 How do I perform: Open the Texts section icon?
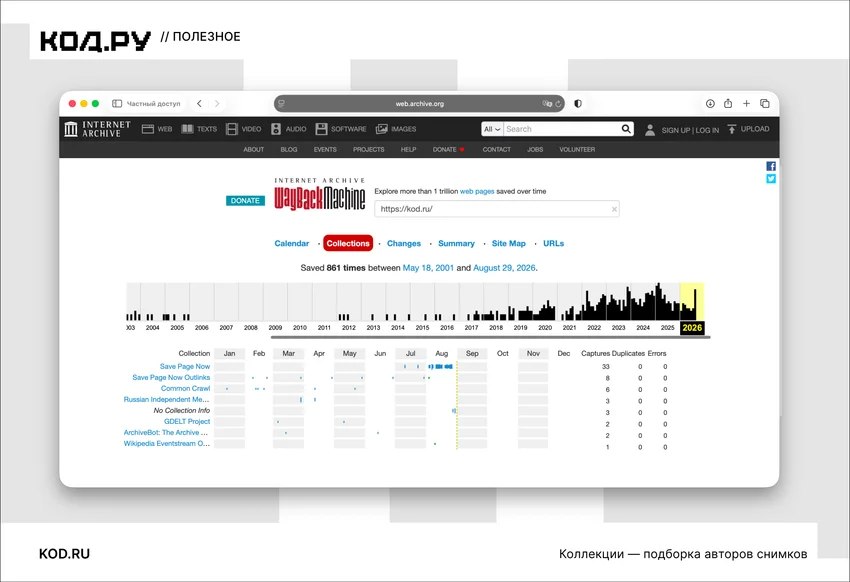click(187, 129)
